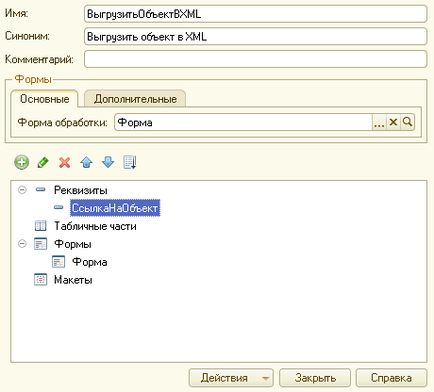Collapse the Формы tree node
The height and width of the screenshot is (392, 434).
[22, 244]
